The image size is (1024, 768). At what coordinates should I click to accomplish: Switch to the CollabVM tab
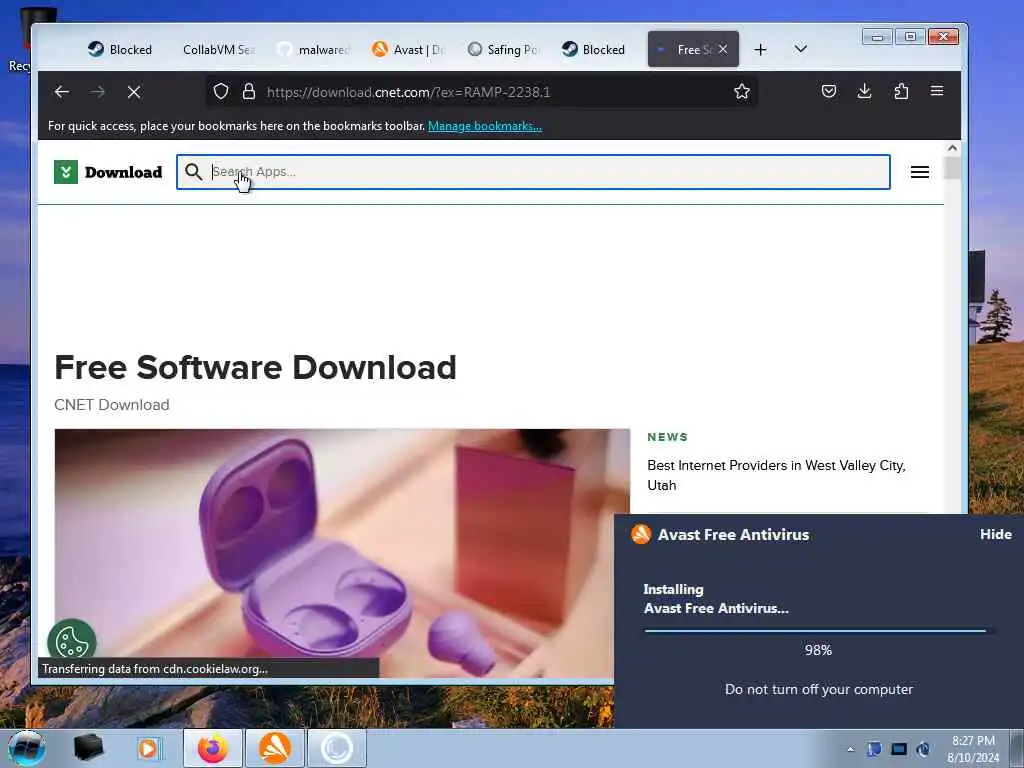219,50
